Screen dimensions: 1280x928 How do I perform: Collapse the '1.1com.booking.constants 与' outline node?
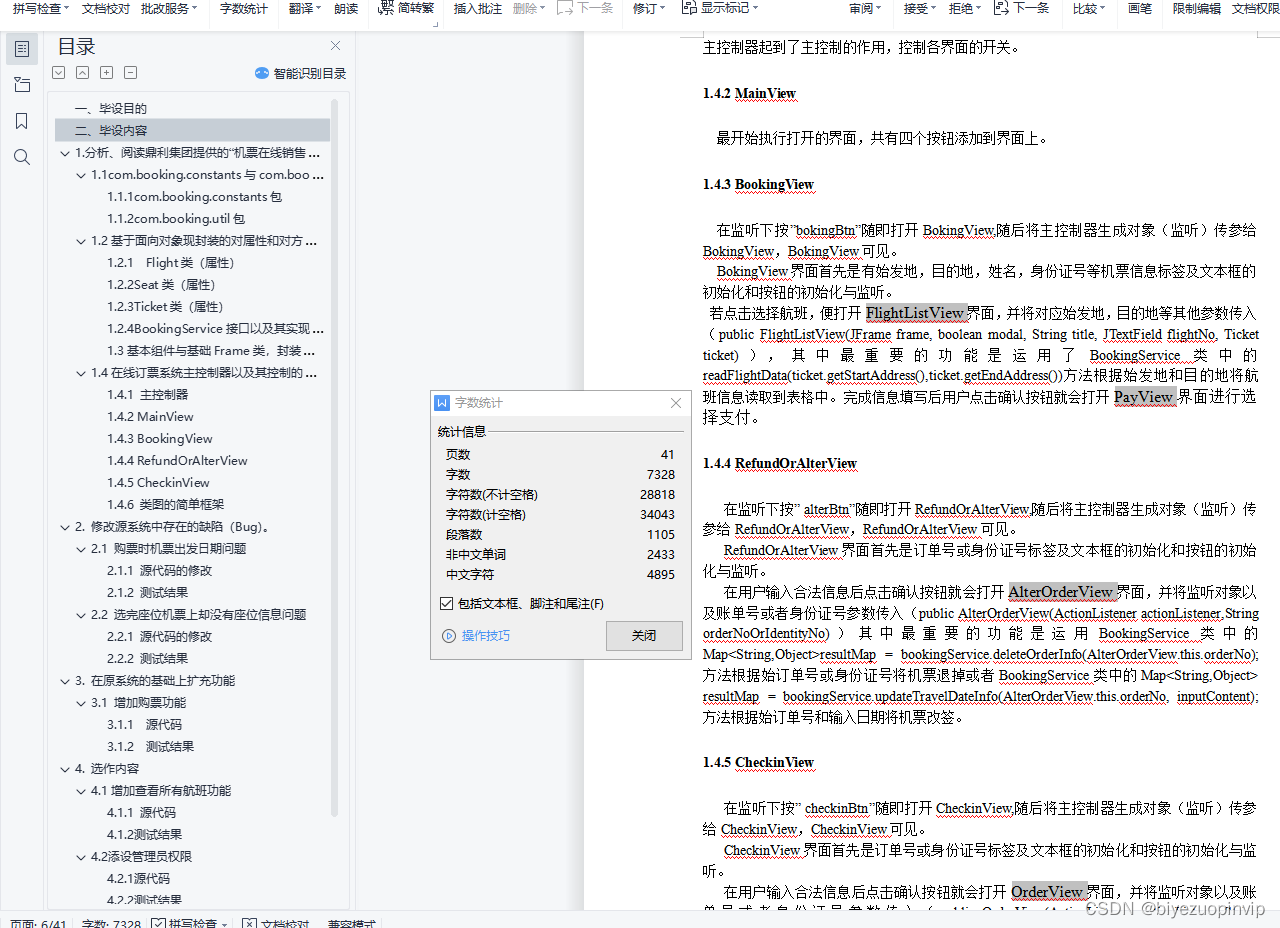click(81, 175)
